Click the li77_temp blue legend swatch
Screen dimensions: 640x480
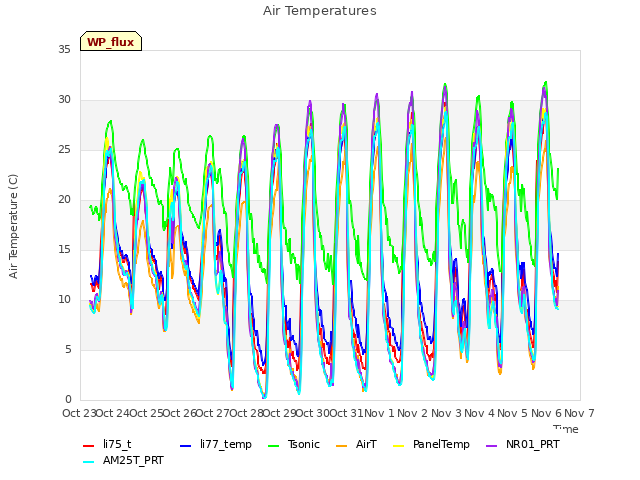pos(186,446)
